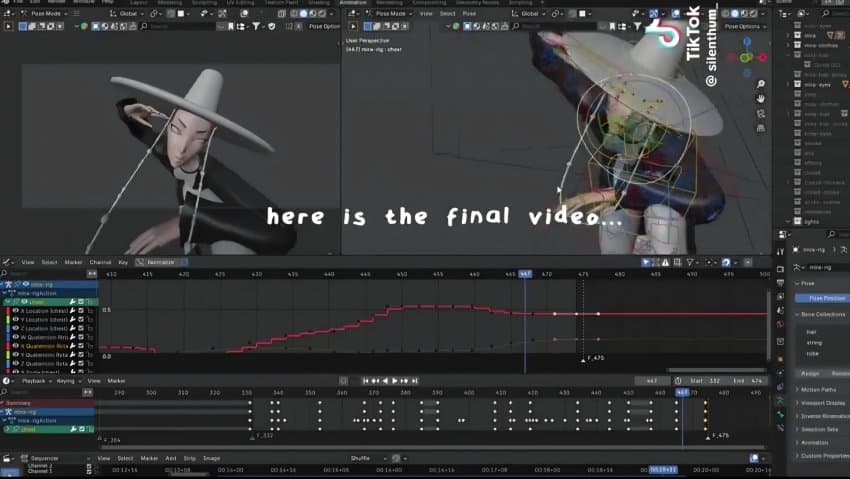Toggle the camera view gizmo
The height and width of the screenshot is (479, 850).
(761, 112)
